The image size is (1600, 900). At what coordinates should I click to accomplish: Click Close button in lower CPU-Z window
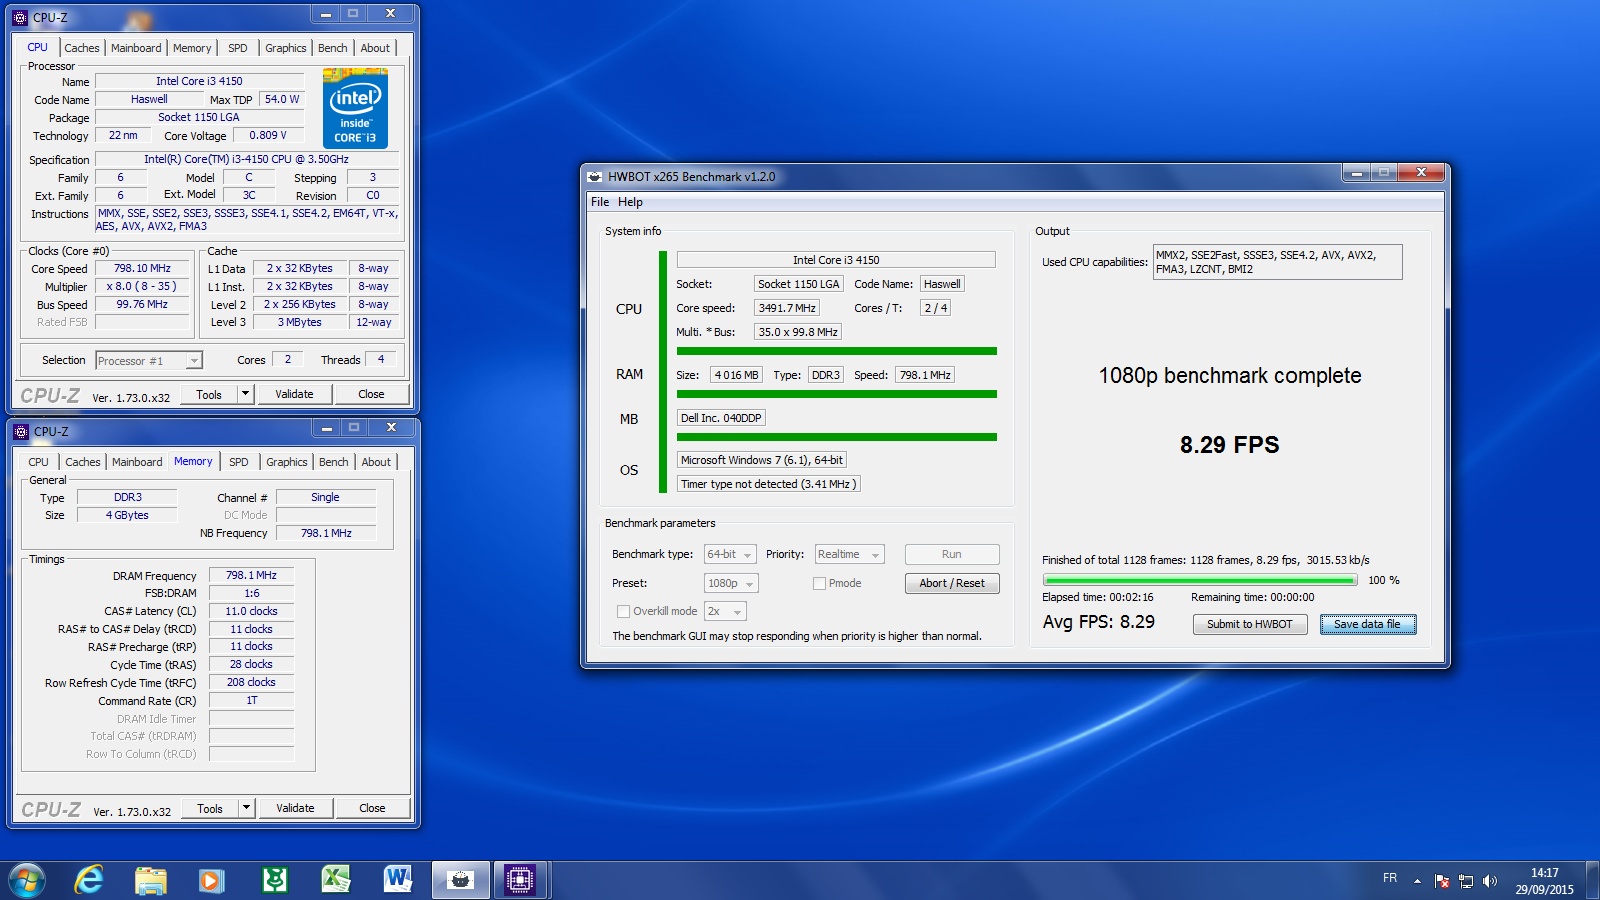372,808
